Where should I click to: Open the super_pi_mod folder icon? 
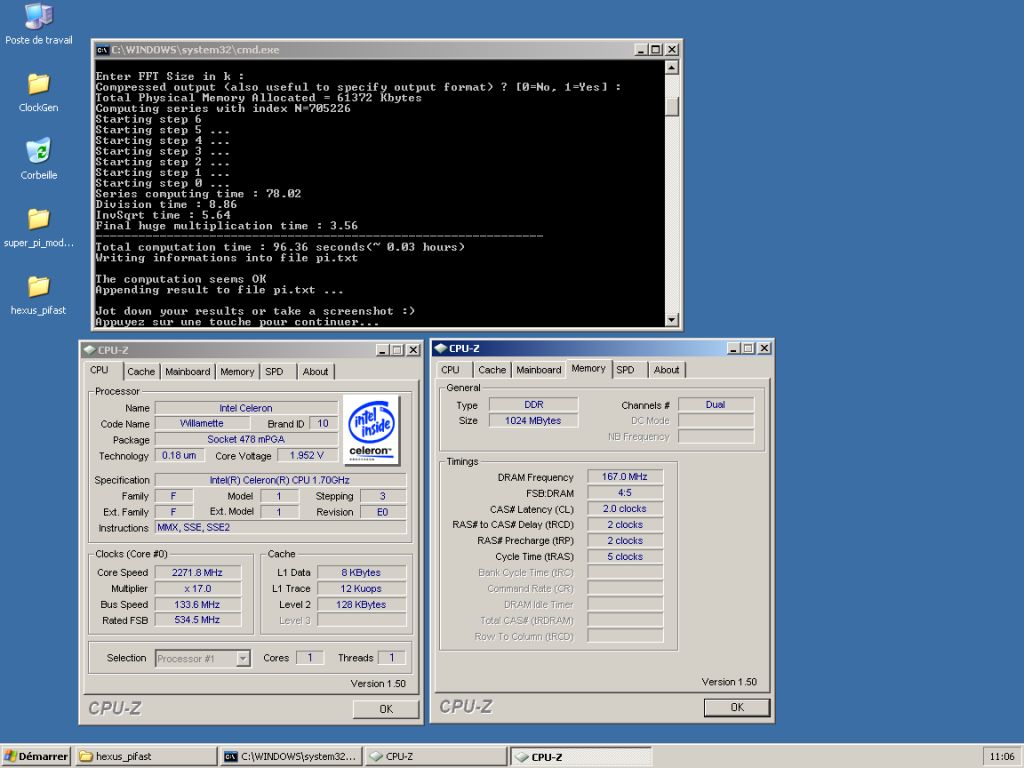(39, 219)
